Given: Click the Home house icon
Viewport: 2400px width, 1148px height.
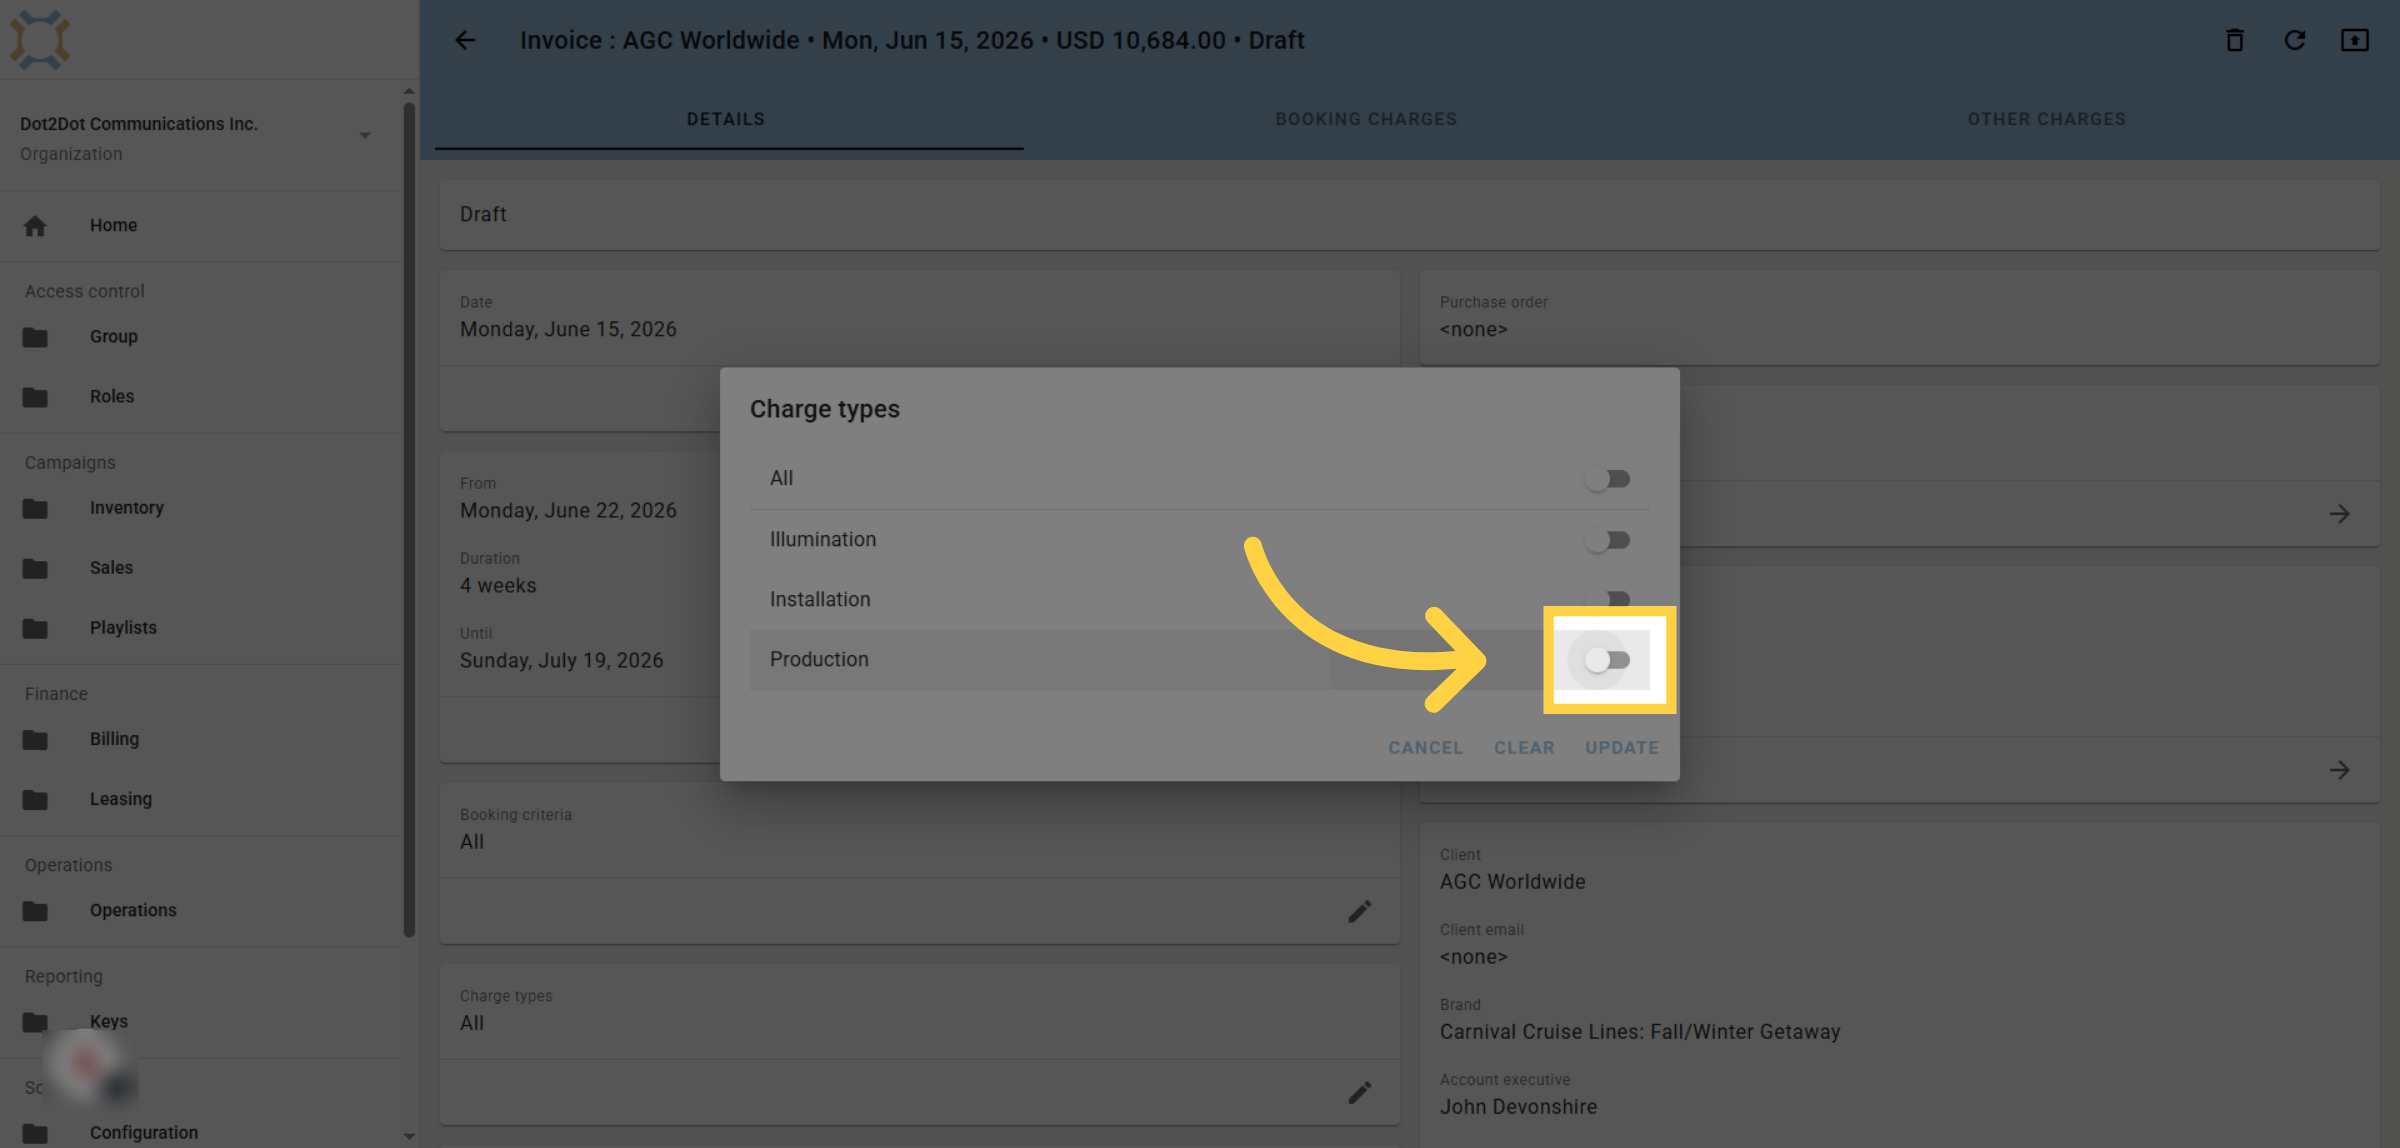Looking at the screenshot, I should pos(35,226).
